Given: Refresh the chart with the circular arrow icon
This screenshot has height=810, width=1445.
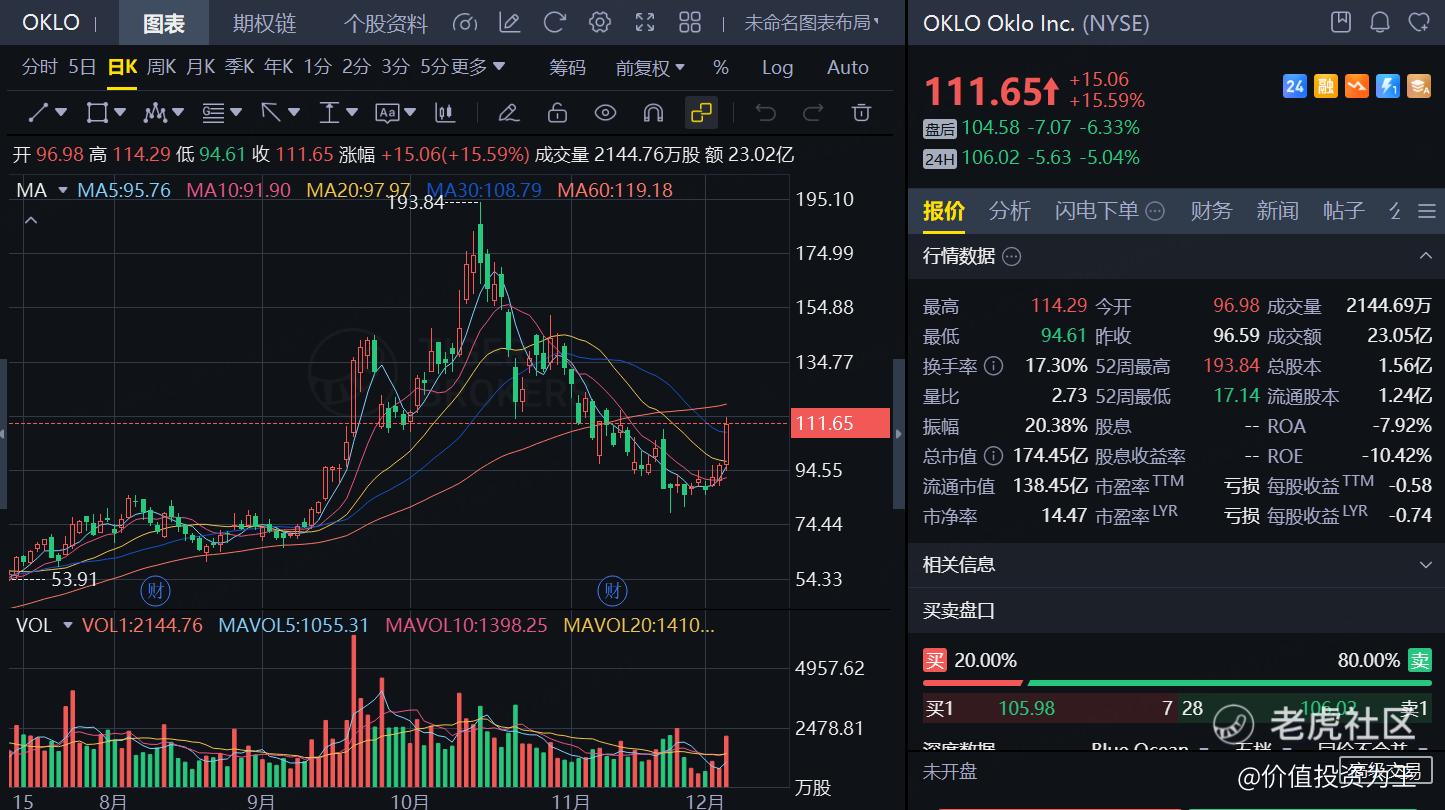Looking at the screenshot, I should pyautogui.click(x=554, y=22).
